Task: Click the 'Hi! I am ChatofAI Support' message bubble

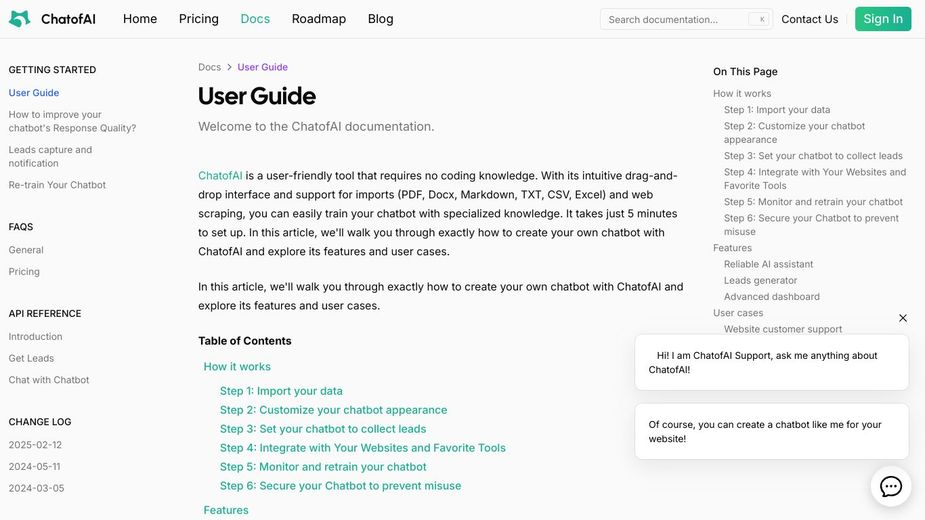Action: click(x=772, y=362)
